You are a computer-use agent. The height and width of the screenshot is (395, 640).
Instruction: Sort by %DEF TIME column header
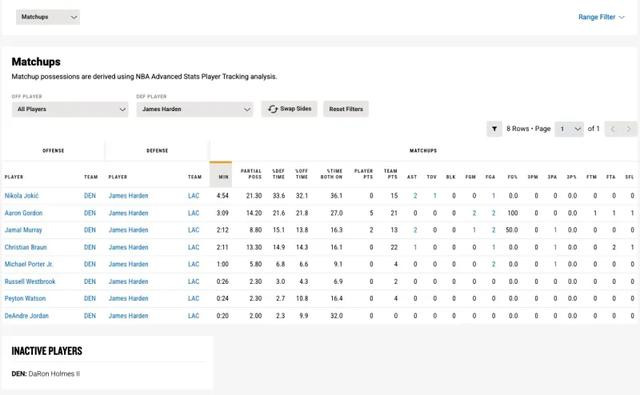coord(278,174)
